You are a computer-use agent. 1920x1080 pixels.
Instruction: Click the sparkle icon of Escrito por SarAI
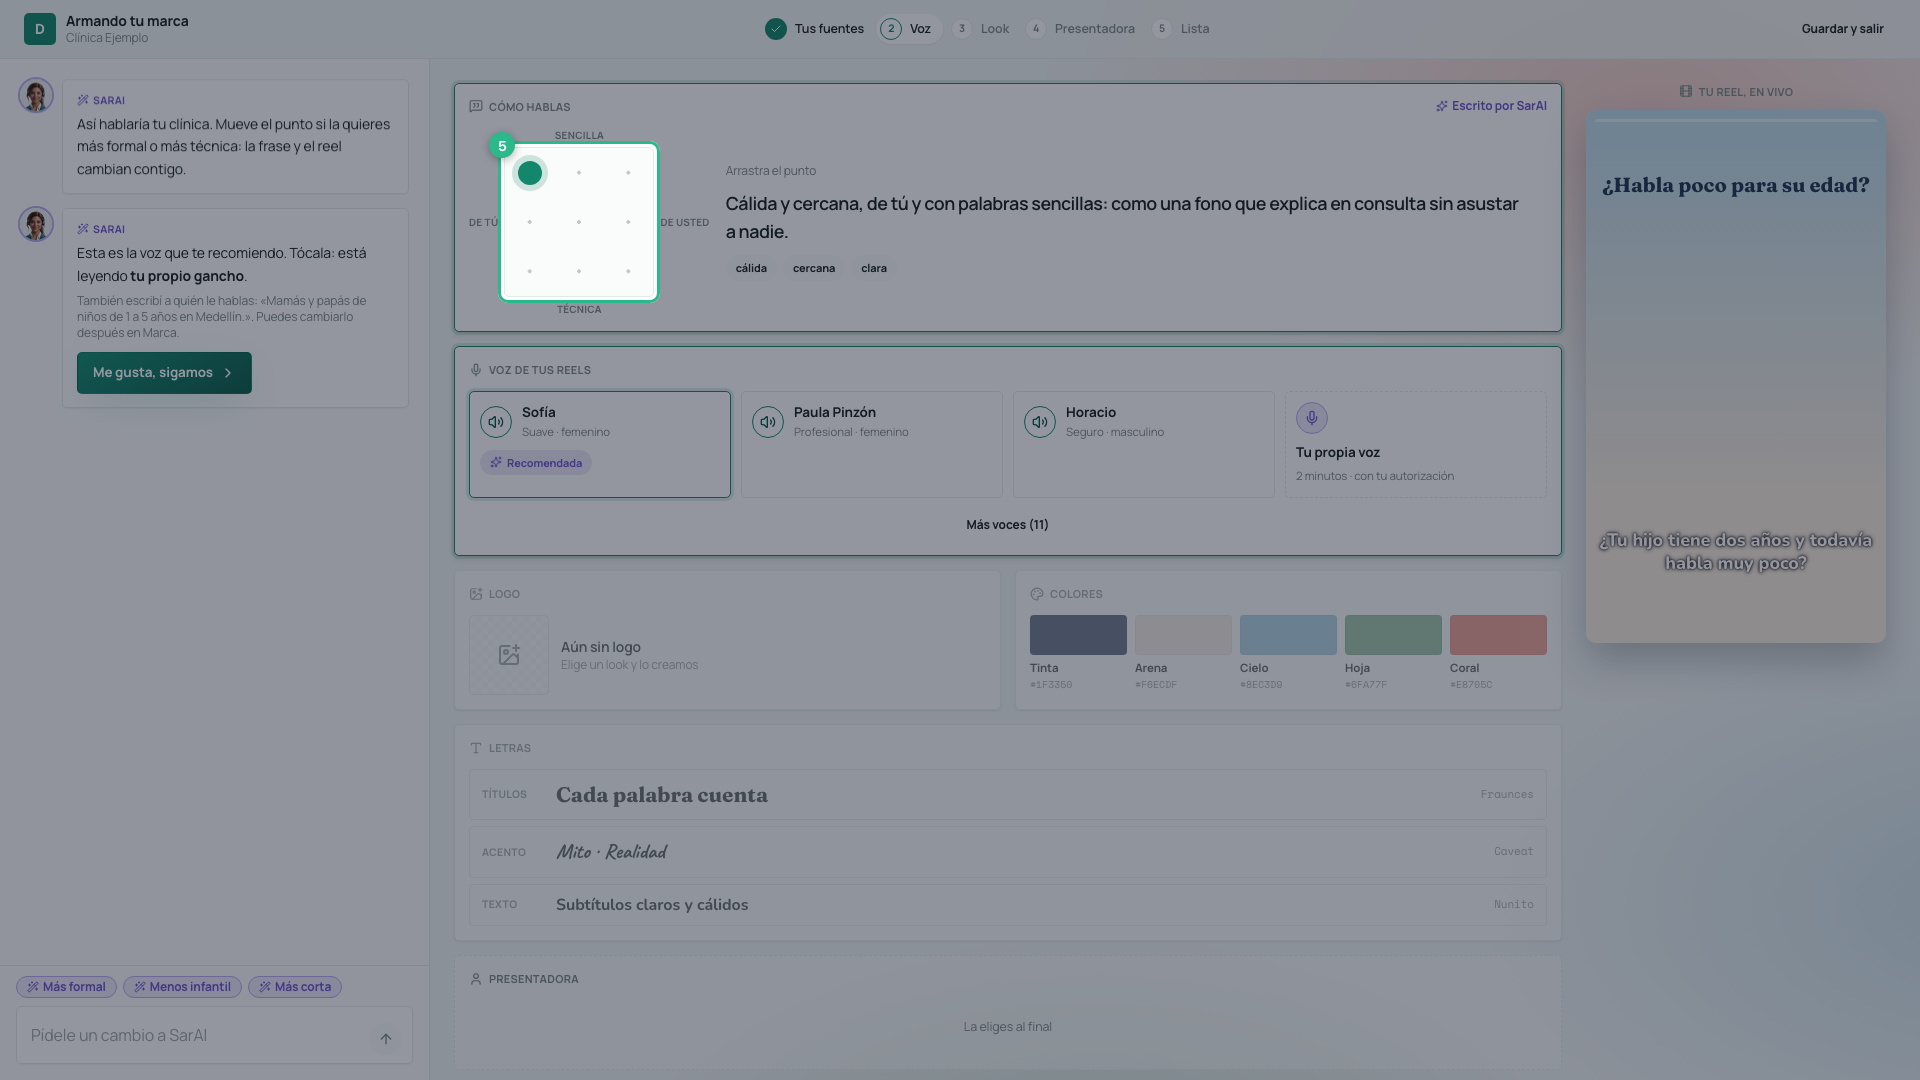[1442, 106]
